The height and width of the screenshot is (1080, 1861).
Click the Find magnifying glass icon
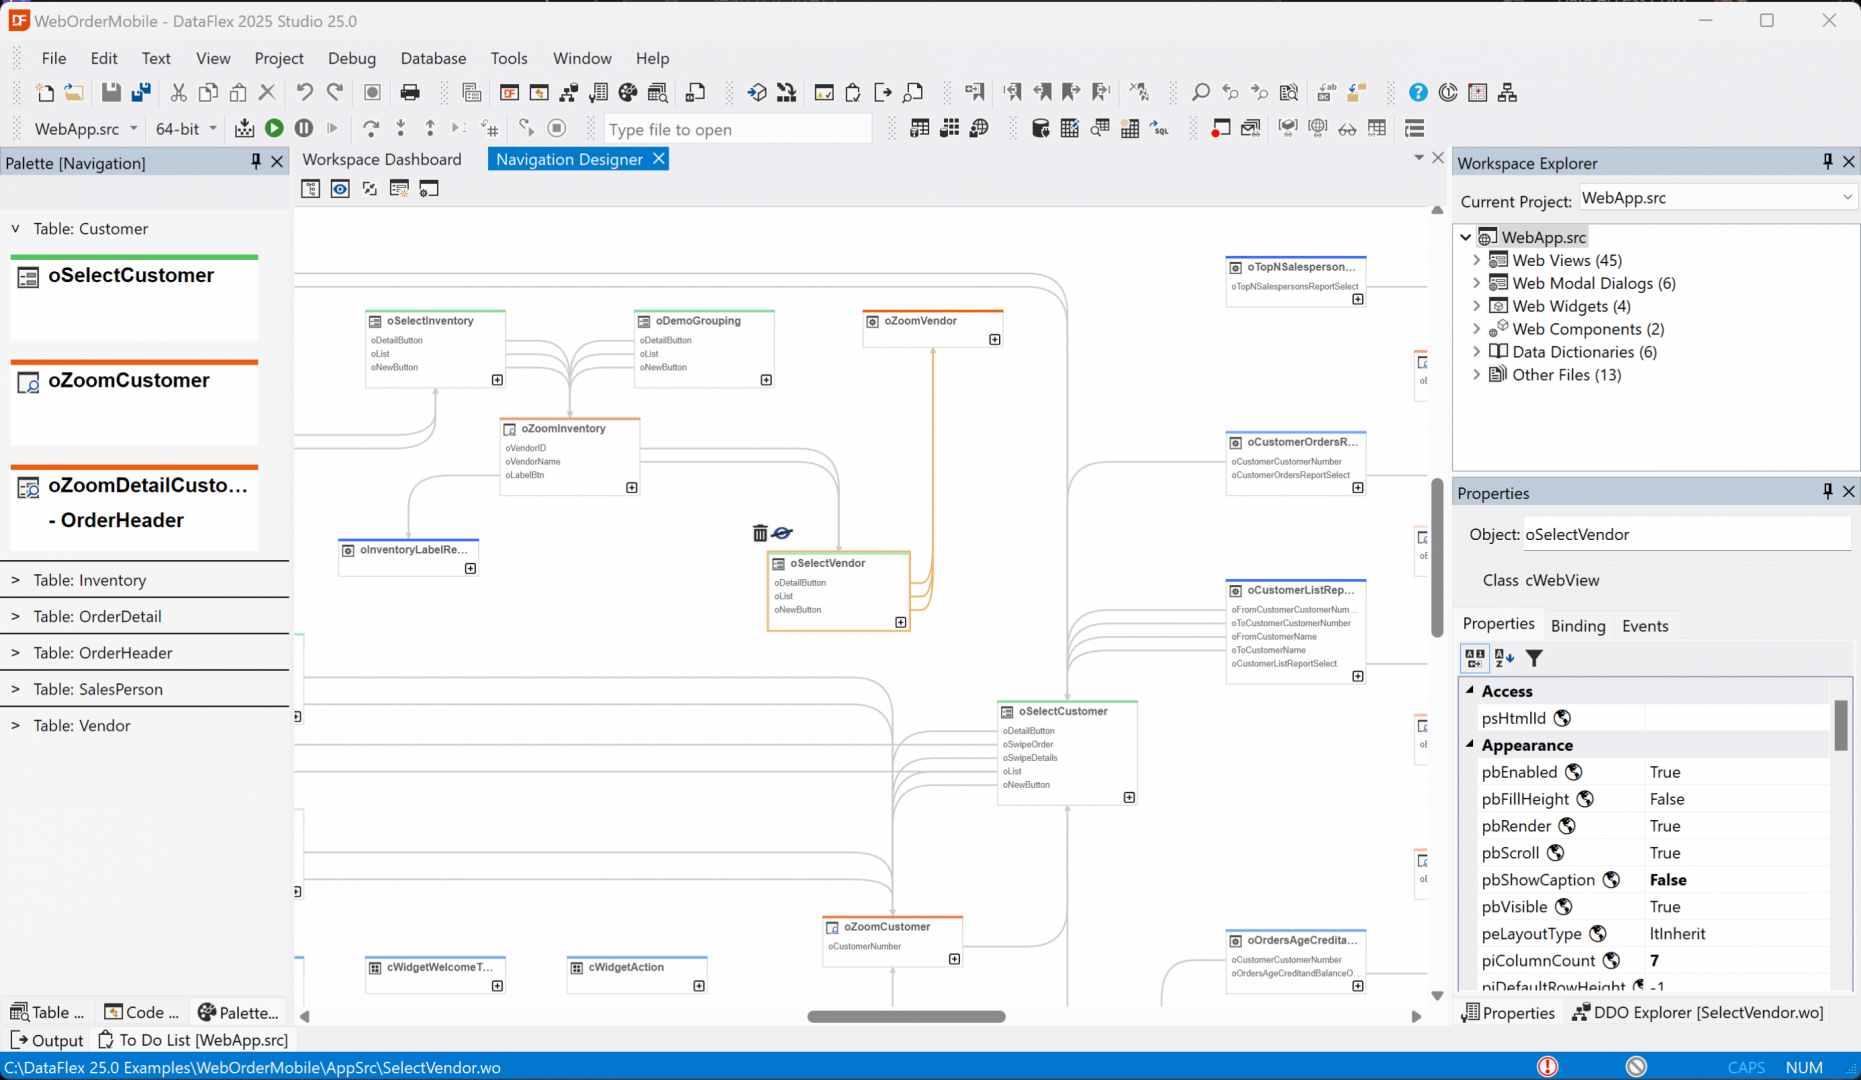[x=1200, y=93]
